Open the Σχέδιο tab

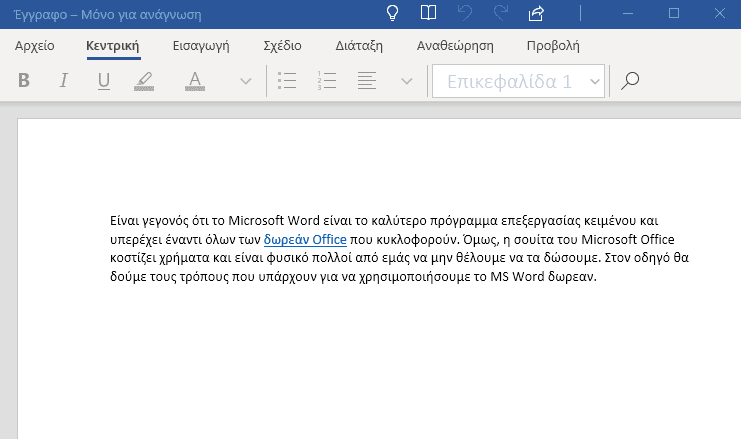tap(282, 46)
